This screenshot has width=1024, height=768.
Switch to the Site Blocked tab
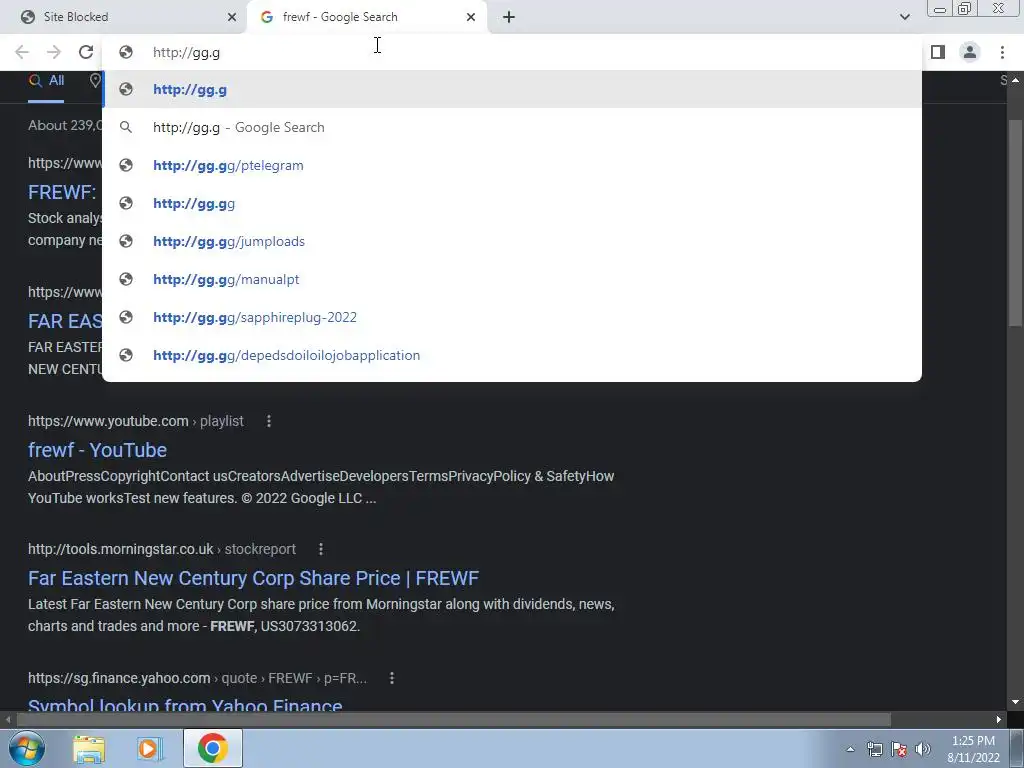point(123,17)
